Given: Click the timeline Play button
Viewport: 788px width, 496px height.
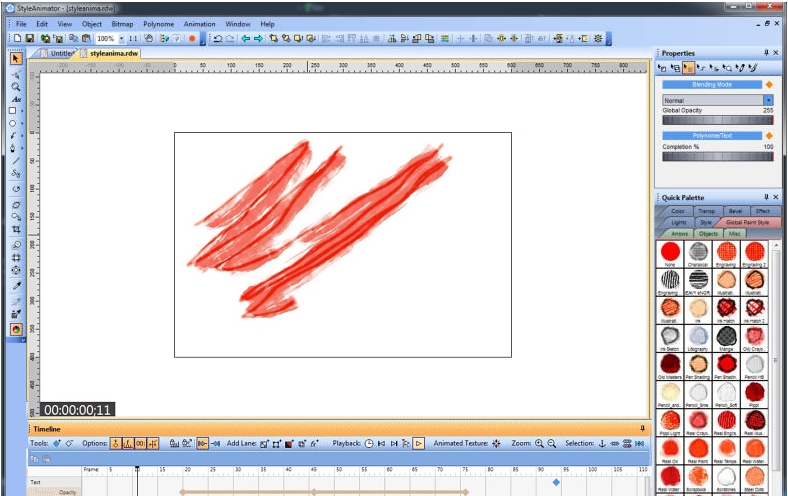Looking at the screenshot, I should 418,443.
